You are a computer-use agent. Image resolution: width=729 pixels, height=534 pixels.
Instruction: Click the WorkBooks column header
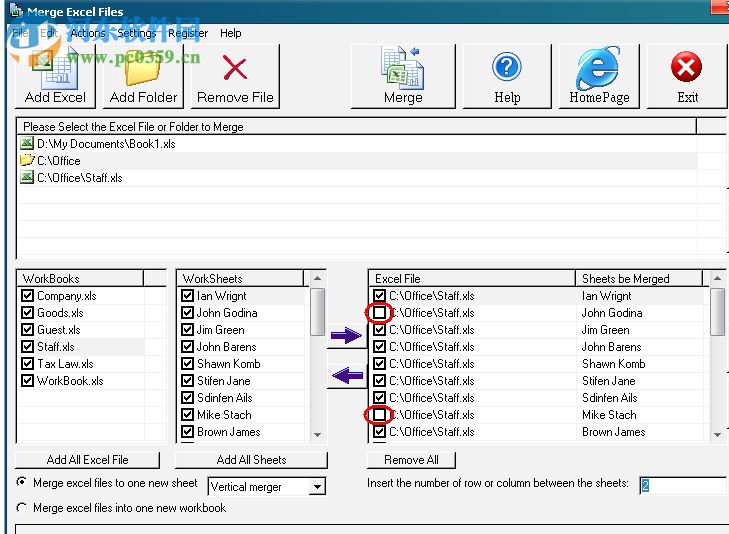point(80,278)
